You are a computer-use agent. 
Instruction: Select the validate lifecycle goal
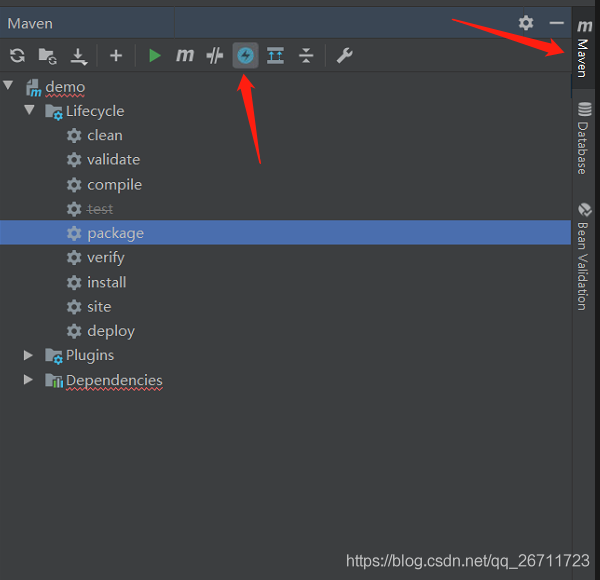285,160
